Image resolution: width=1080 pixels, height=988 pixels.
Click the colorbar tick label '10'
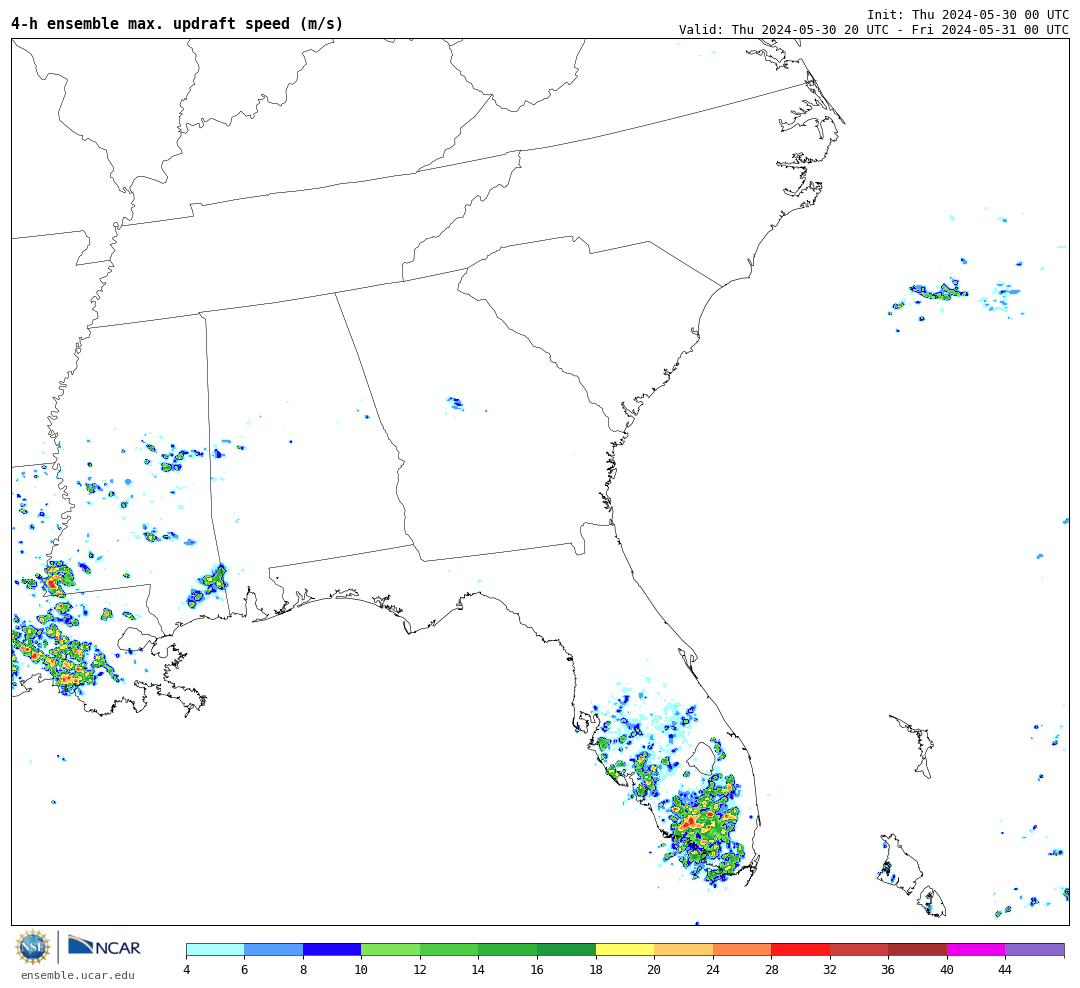361,969
